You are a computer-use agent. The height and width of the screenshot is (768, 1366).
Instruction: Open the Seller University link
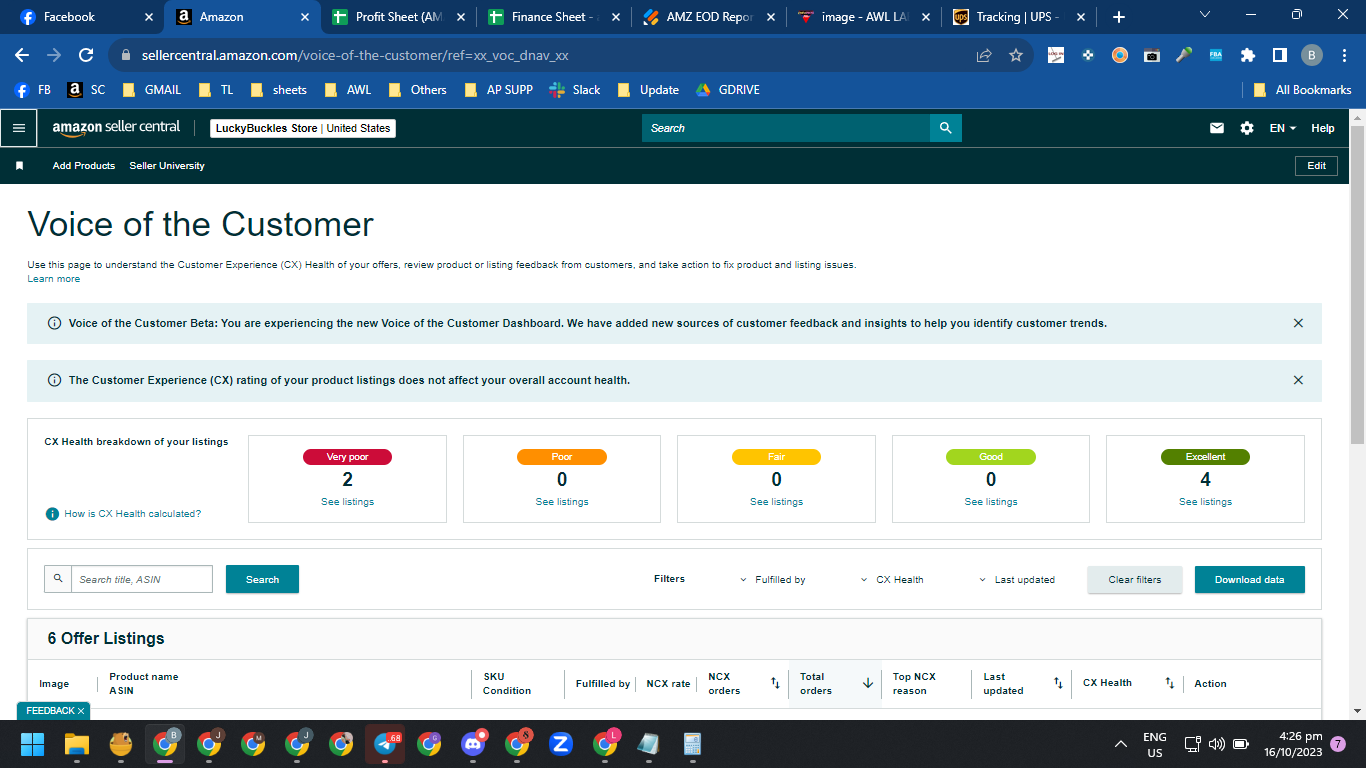pos(167,166)
